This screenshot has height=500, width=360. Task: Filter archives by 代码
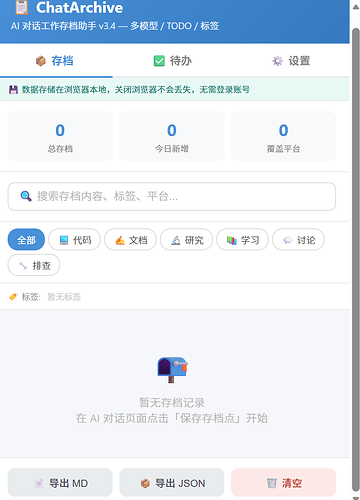pyautogui.click(x=74, y=240)
